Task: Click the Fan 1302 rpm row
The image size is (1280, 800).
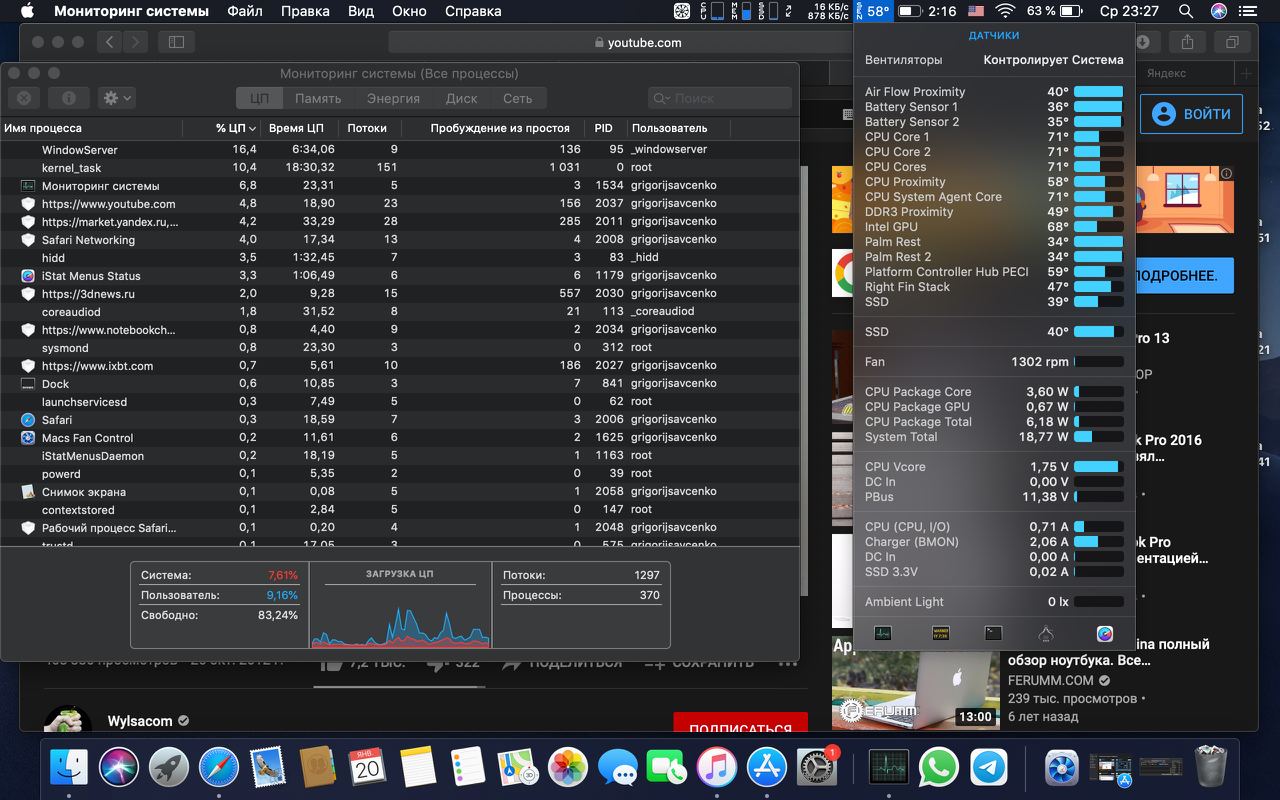Action: pos(994,362)
